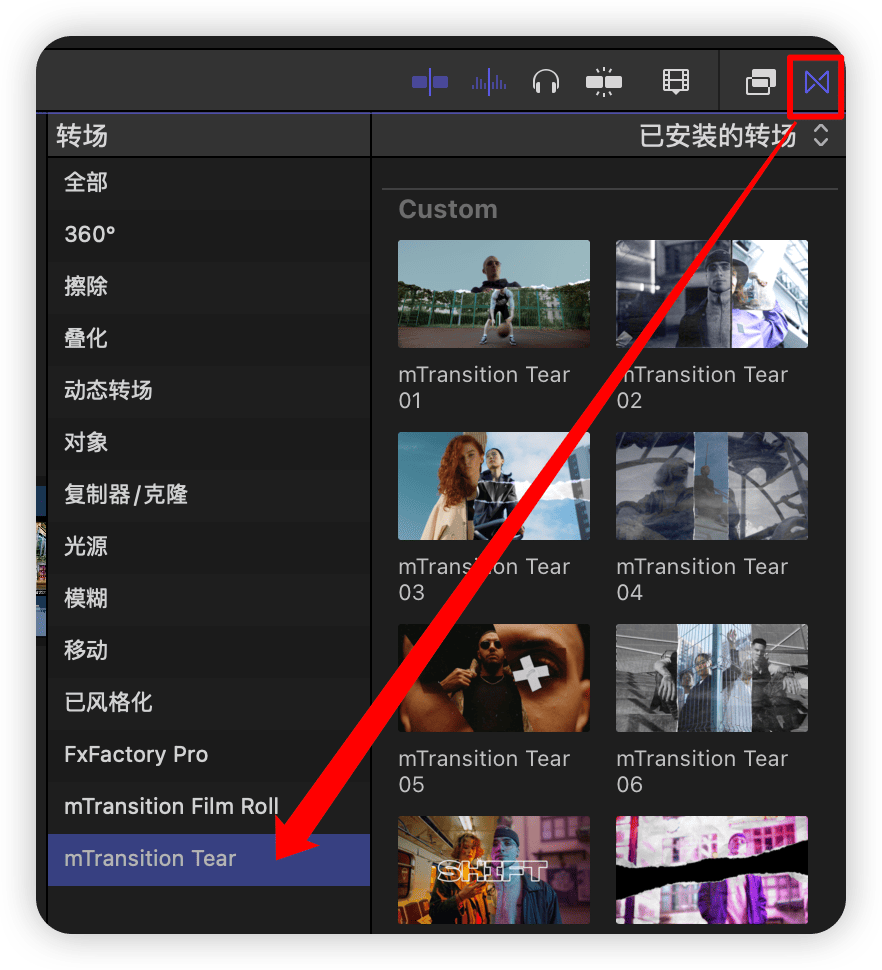This screenshot has height=970, width=882.
Task: Choose the 擦除 category in sidebar
Action: tap(86, 286)
